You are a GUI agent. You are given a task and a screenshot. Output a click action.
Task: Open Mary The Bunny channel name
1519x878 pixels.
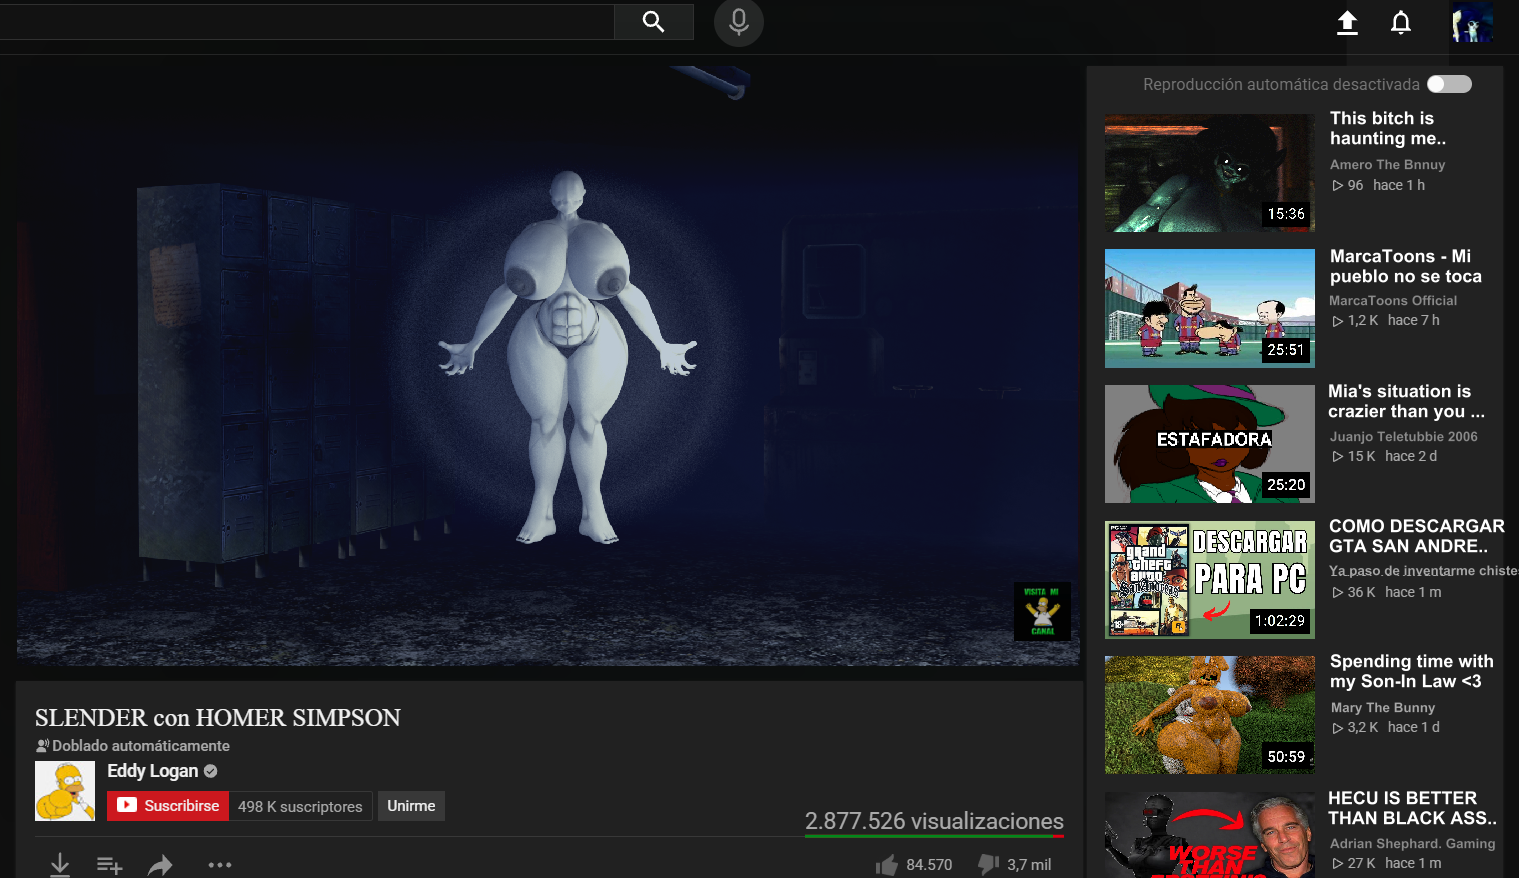[1383, 708]
